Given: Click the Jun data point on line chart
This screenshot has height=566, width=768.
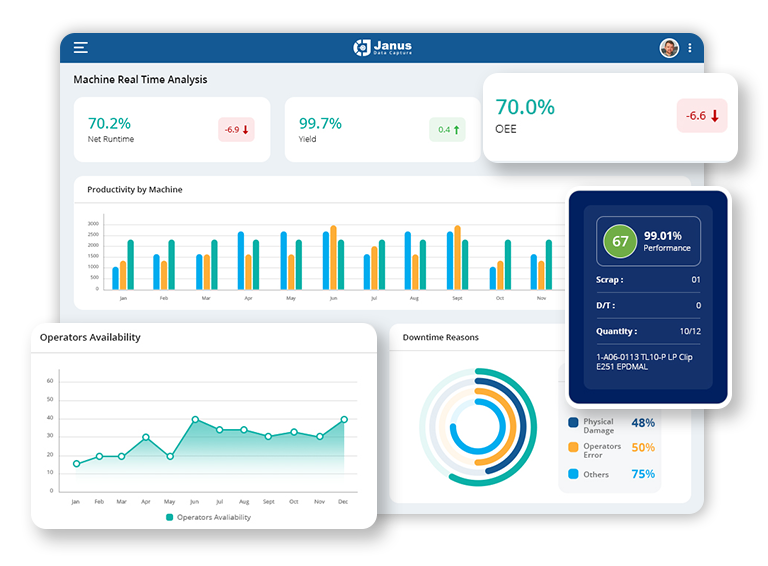Looking at the screenshot, I should (195, 420).
